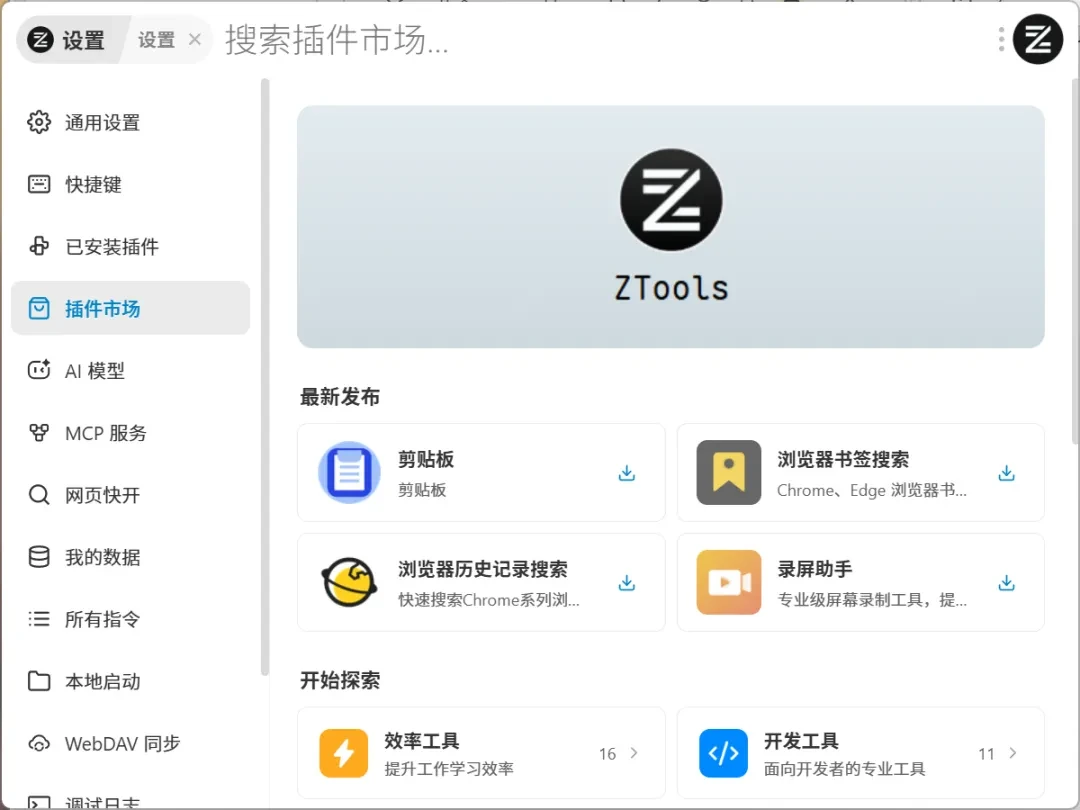Viewport: 1080px width, 810px height.
Task: Click the ZTools avatar in top right
Action: [x=1038, y=39]
